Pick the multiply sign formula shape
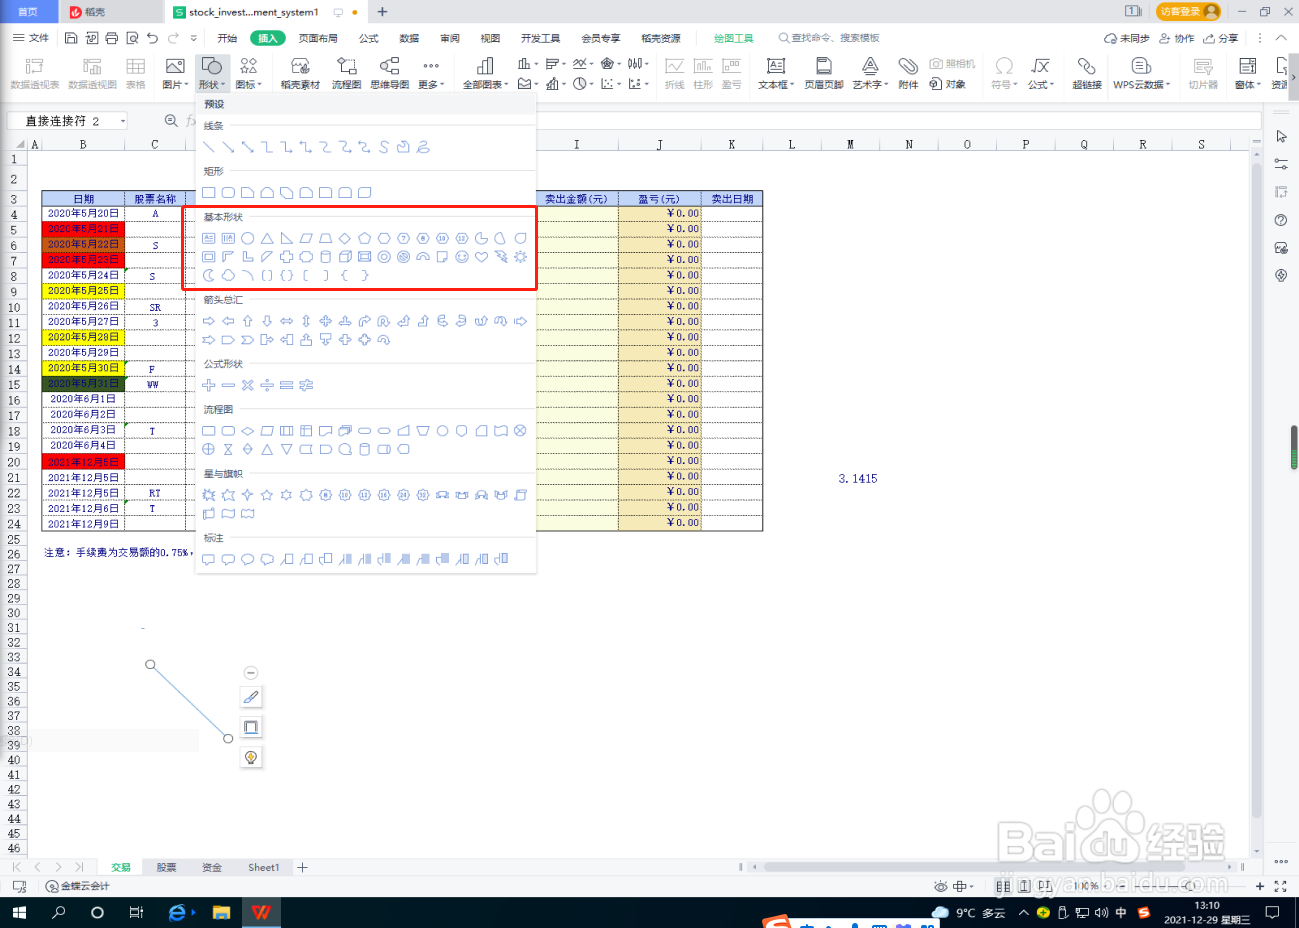This screenshot has width=1299, height=928. [x=247, y=384]
